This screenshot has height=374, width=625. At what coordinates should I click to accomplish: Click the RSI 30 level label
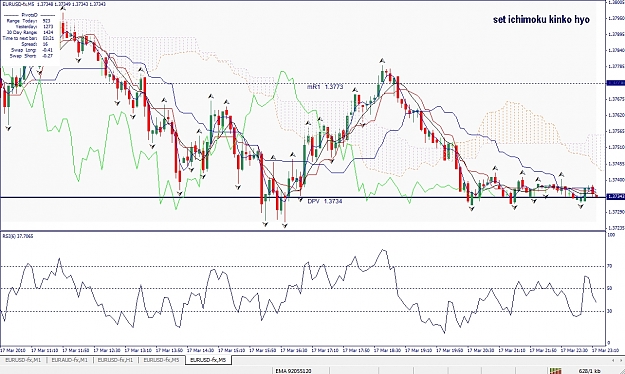tap(609, 311)
